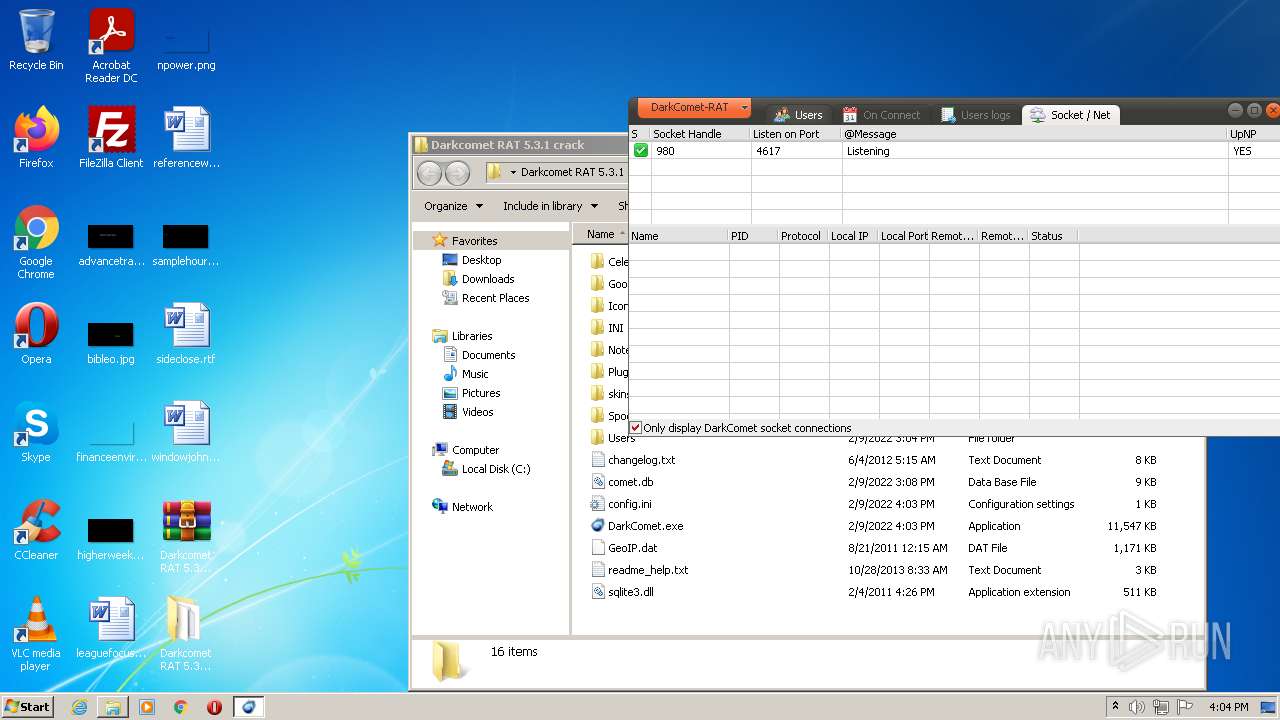Show hidden system tray icons
Screen dimensions: 1280x720
pos(1115,706)
